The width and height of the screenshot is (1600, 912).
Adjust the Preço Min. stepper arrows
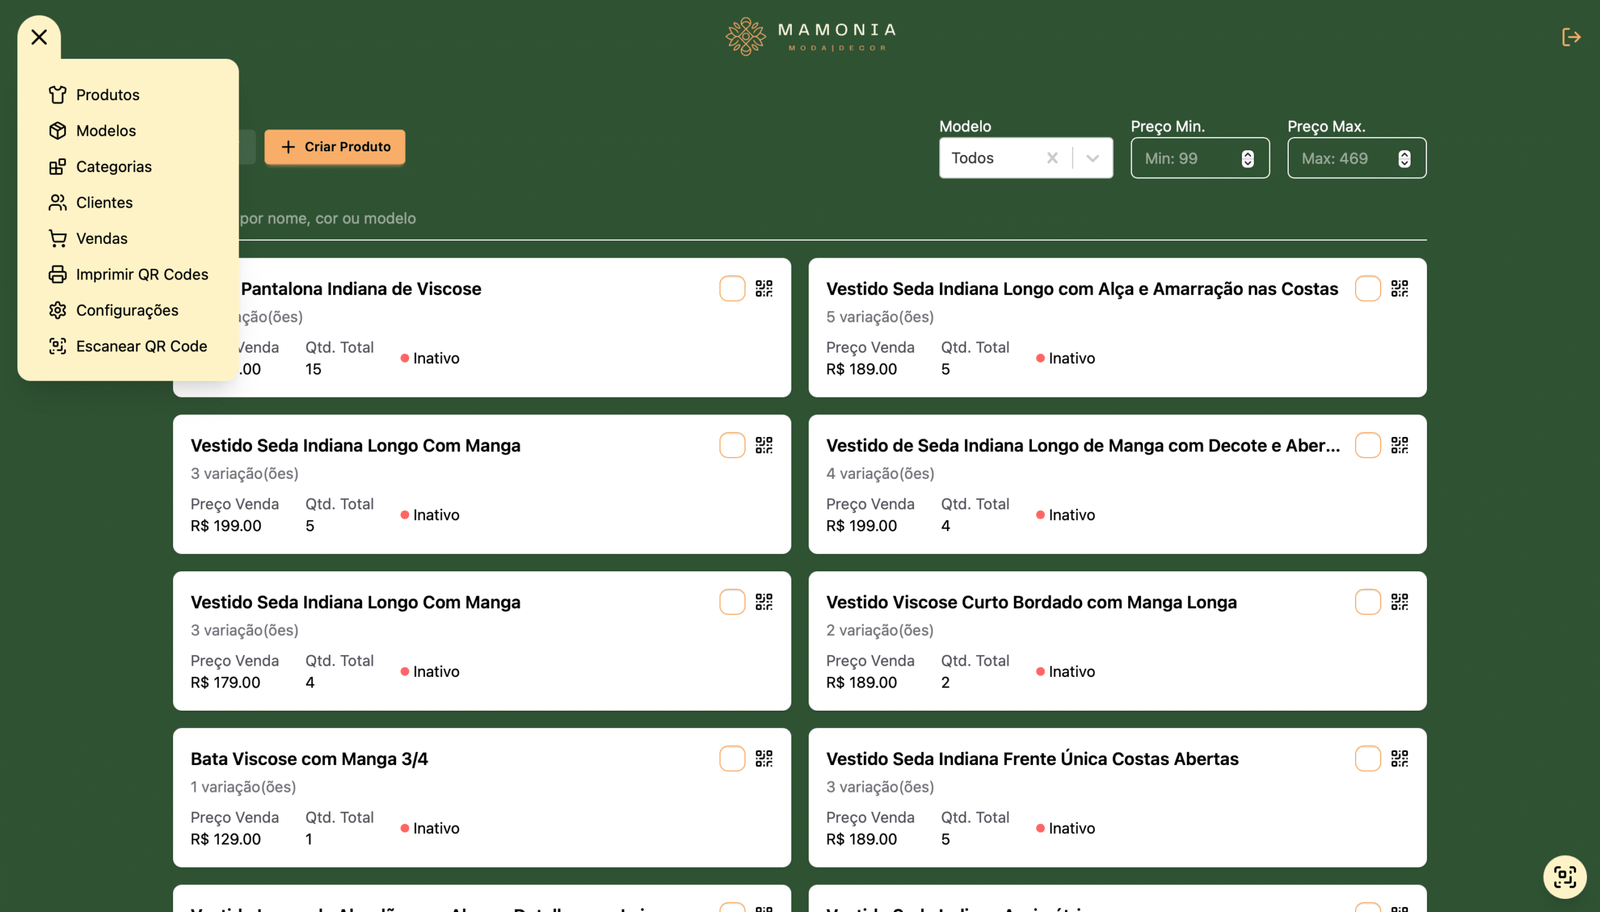(1247, 159)
